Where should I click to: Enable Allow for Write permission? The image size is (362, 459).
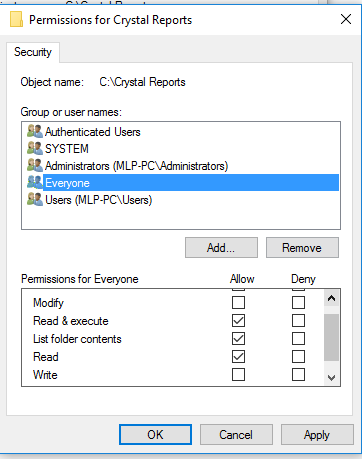pyautogui.click(x=238, y=375)
